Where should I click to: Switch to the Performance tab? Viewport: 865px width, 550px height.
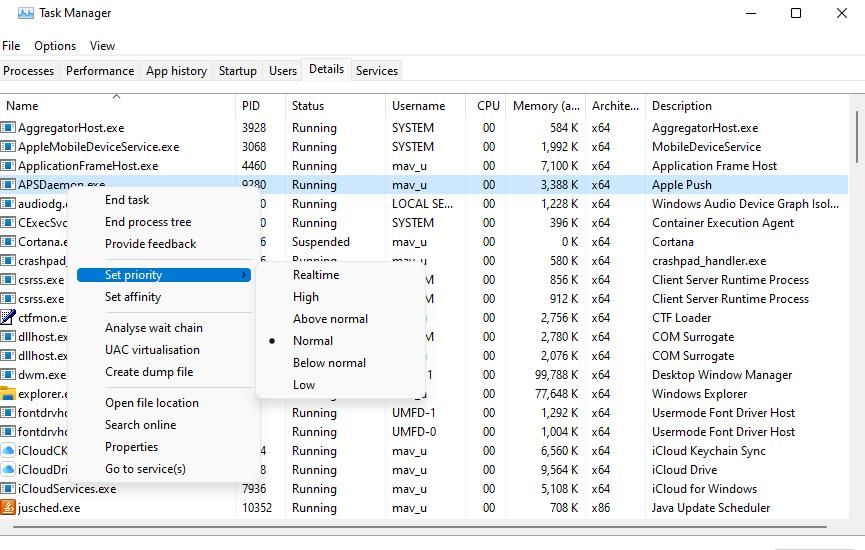[x=99, y=71]
